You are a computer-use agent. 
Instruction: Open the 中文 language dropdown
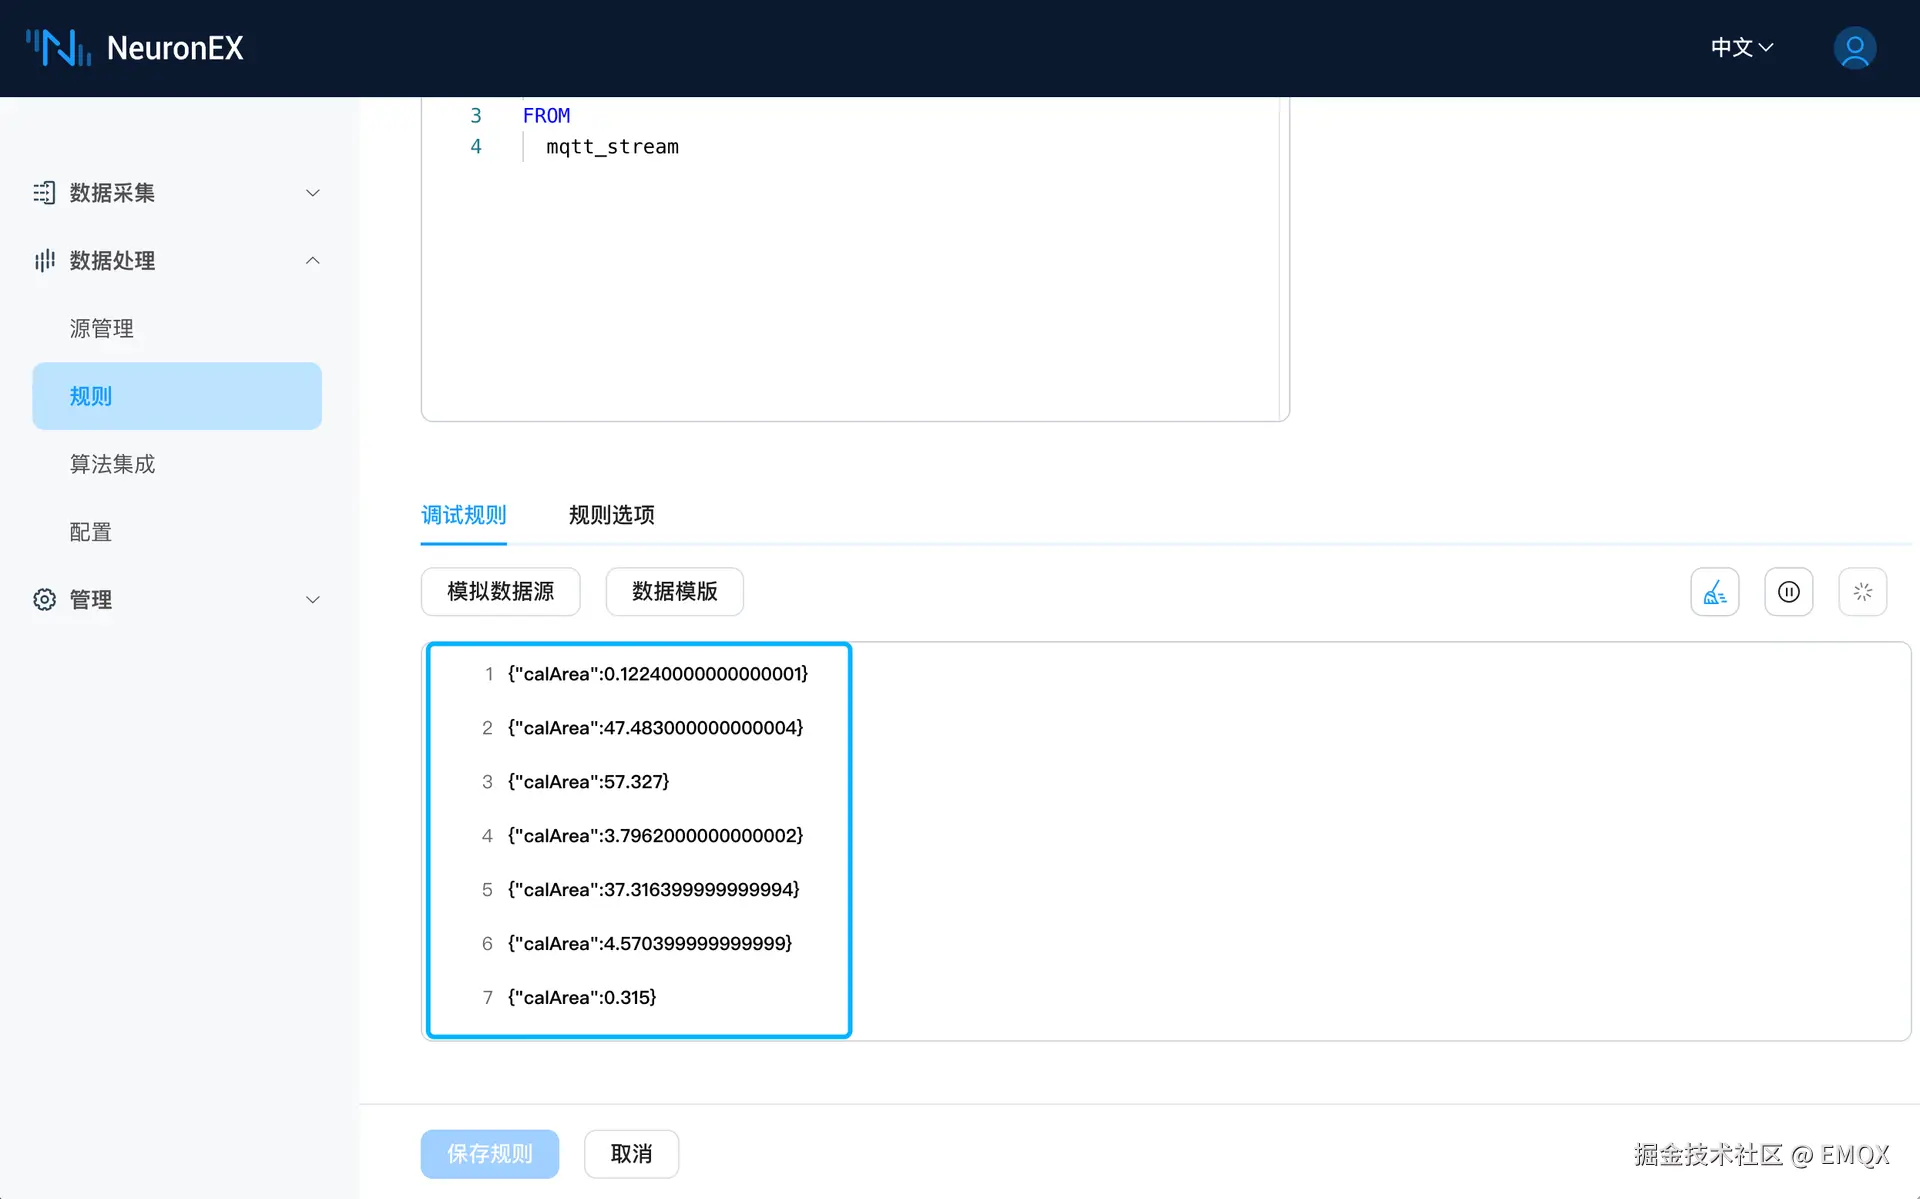pyautogui.click(x=1741, y=48)
